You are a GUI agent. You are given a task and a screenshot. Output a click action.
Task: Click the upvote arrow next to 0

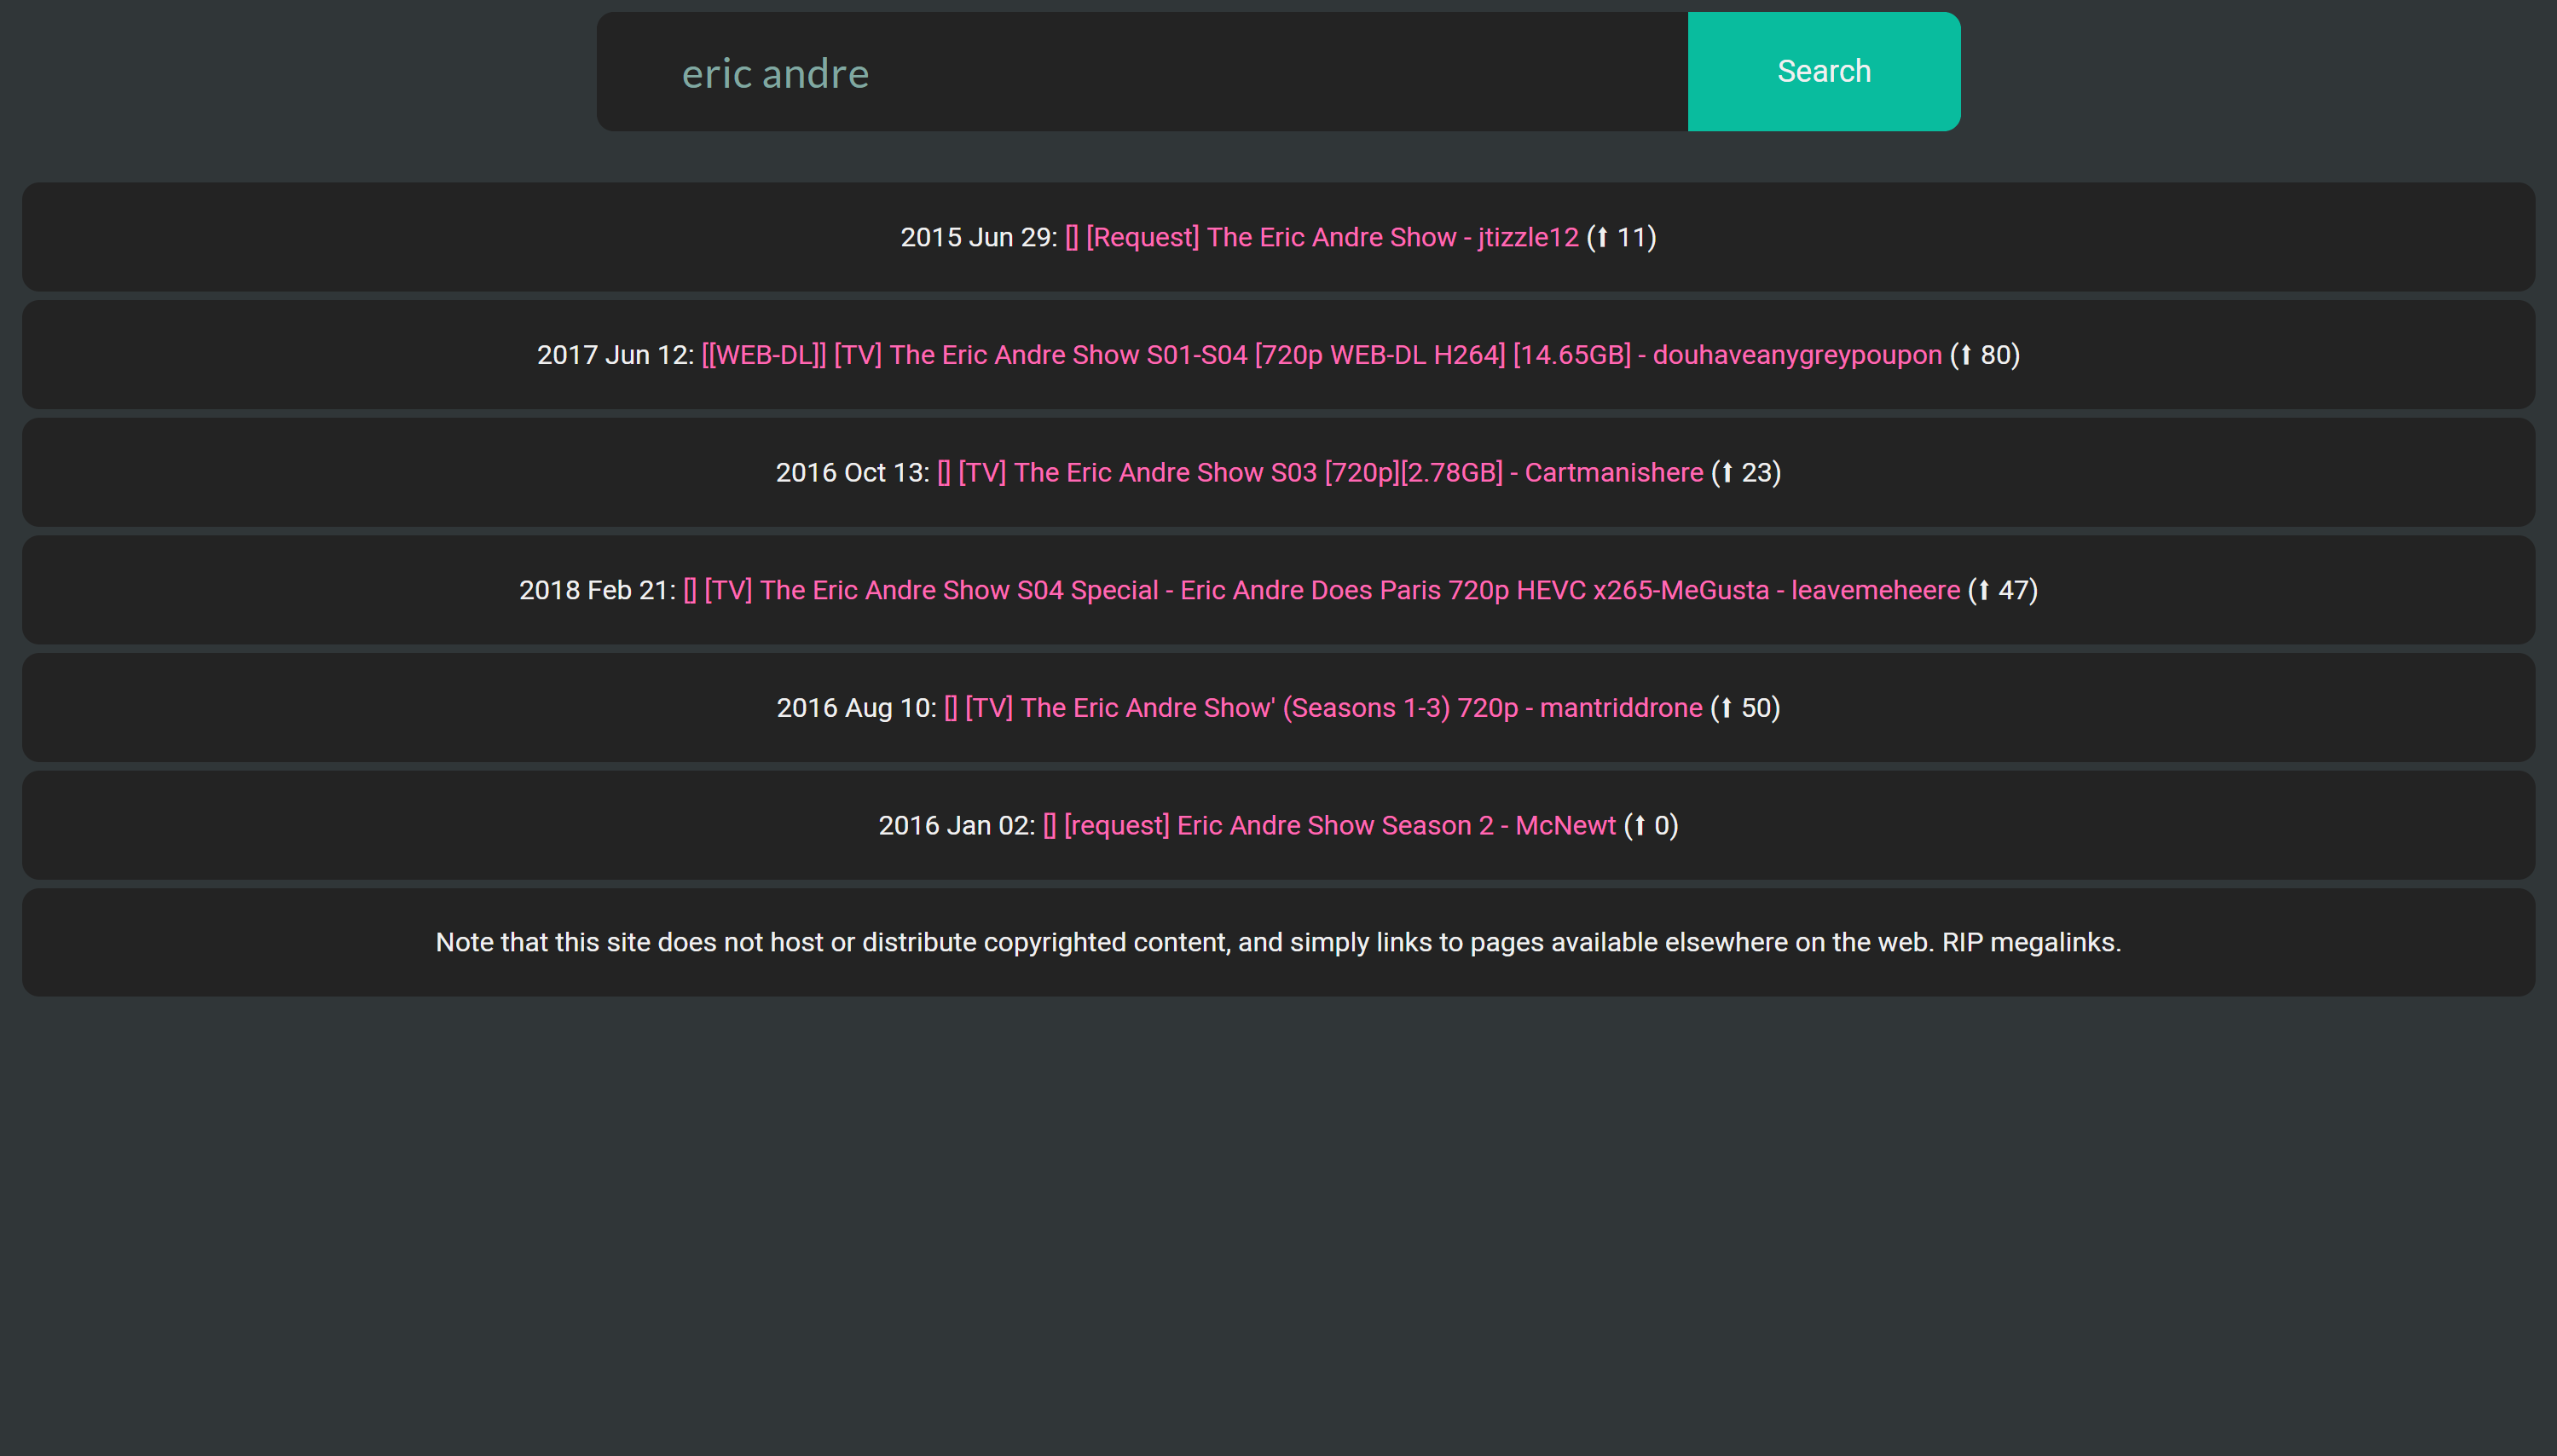[1640, 826]
